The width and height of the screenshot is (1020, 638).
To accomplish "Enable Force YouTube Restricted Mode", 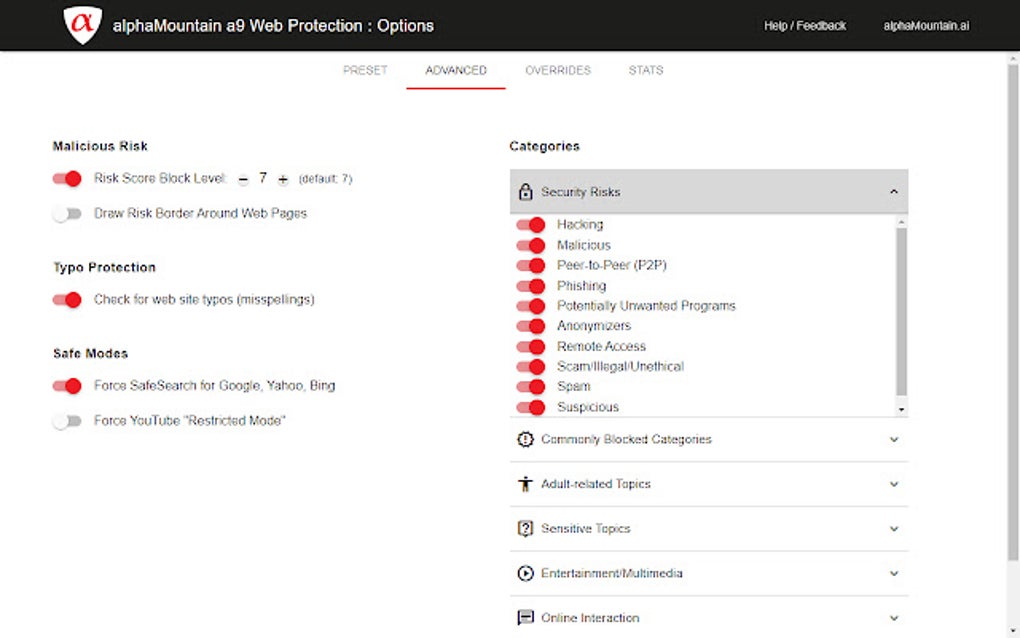I will (x=67, y=421).
